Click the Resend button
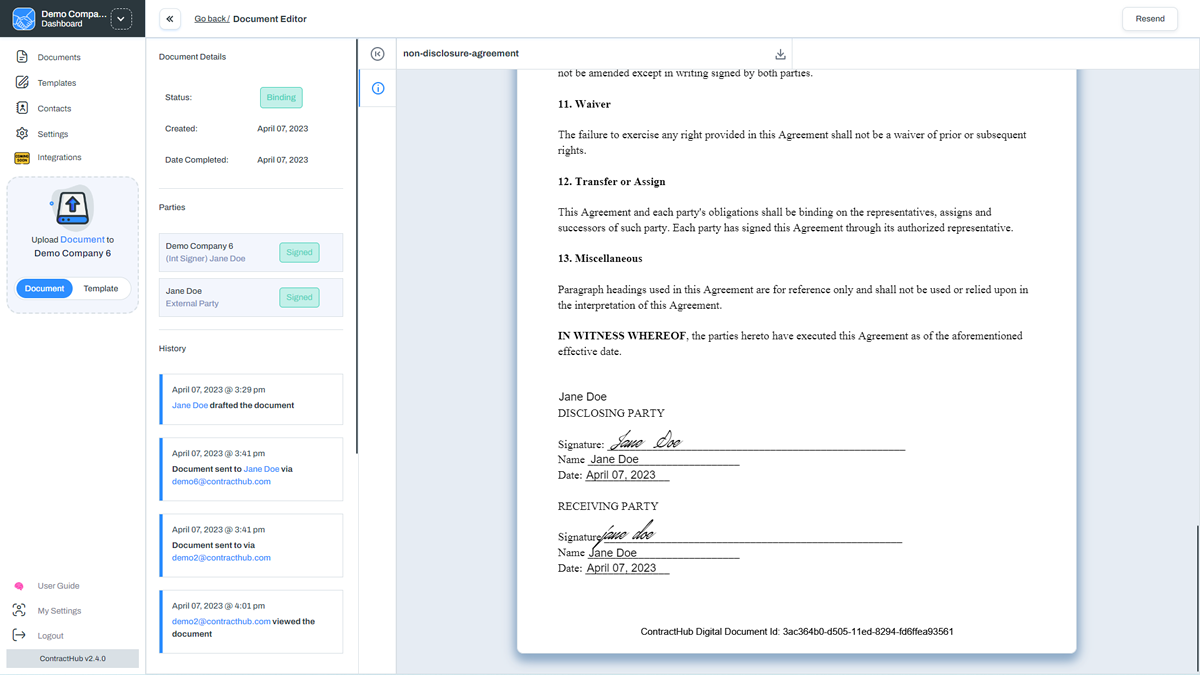This screenshot has height=675, width=1200. point(1150,19)
